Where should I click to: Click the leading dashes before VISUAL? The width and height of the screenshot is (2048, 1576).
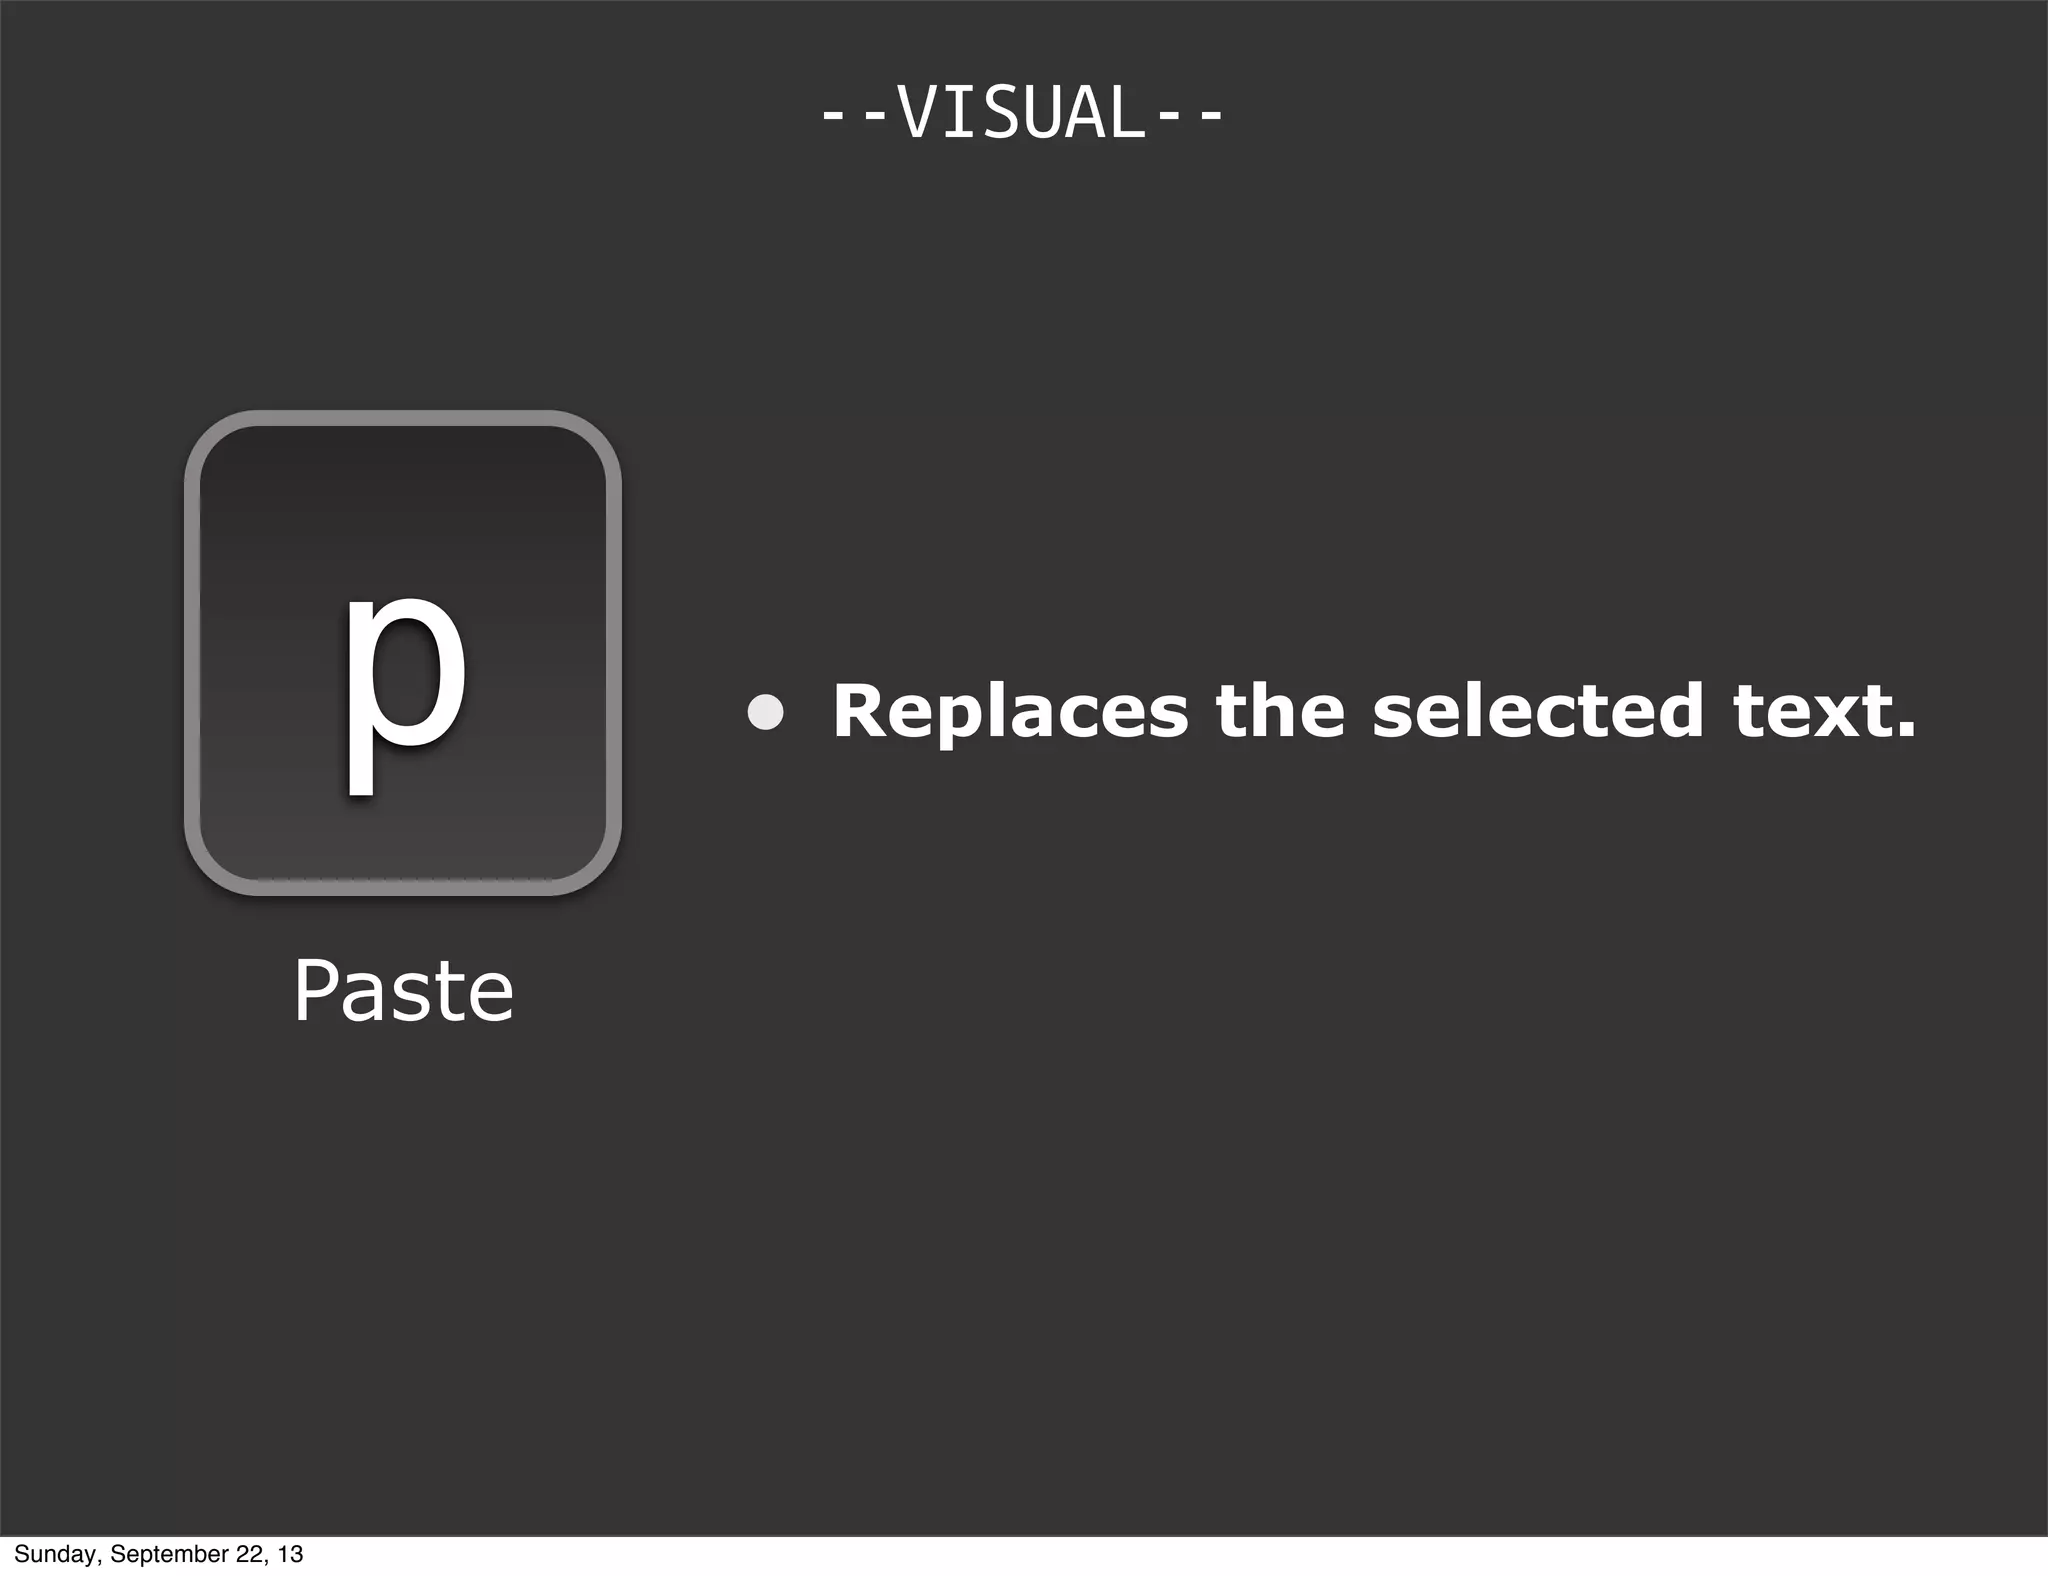pos(853,115)
